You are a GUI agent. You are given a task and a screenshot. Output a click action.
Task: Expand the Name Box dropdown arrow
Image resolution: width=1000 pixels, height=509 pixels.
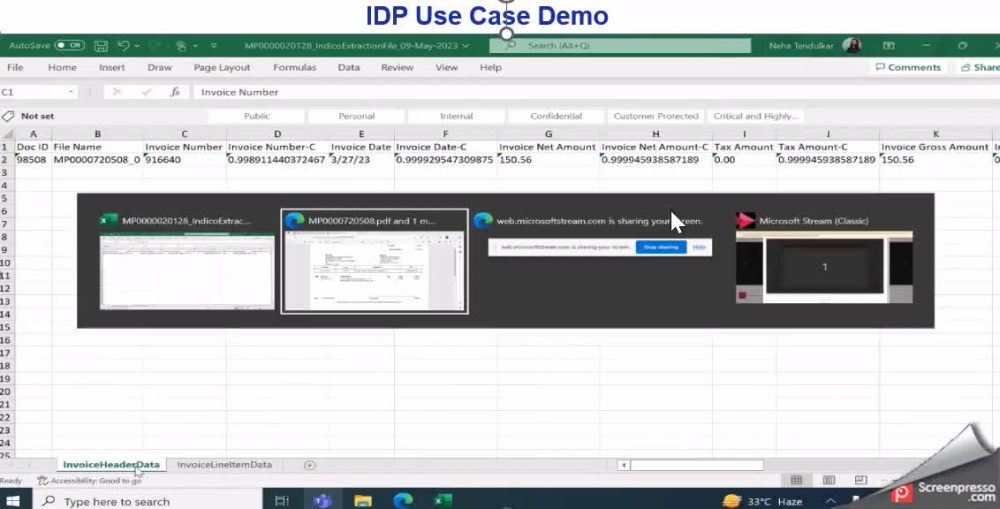click(71, 92)
